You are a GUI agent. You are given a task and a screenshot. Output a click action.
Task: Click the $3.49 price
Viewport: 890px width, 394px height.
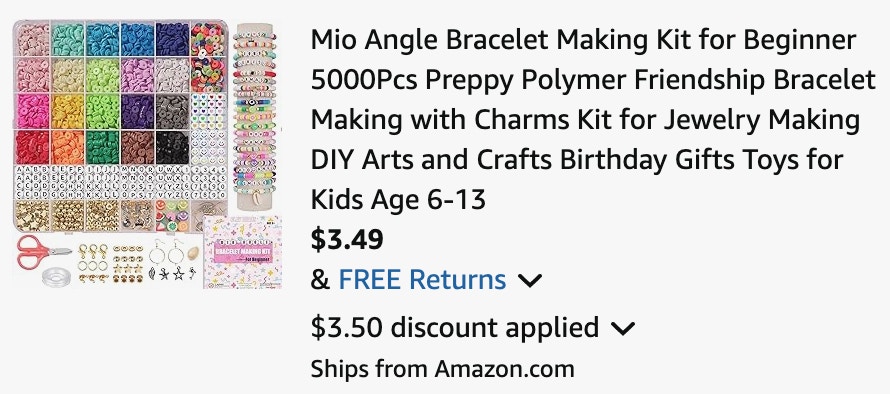(x=347, y=240)
